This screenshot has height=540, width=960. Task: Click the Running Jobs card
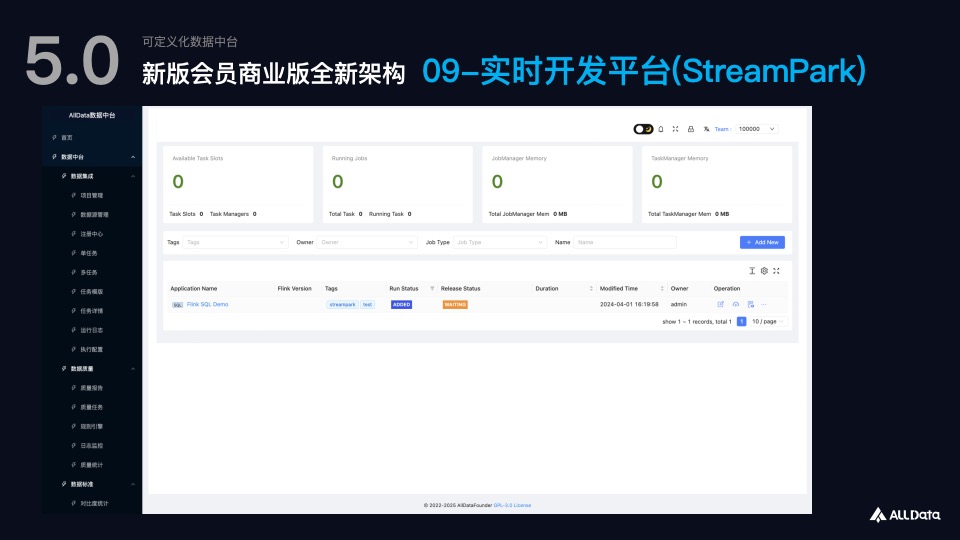[397, 184]
